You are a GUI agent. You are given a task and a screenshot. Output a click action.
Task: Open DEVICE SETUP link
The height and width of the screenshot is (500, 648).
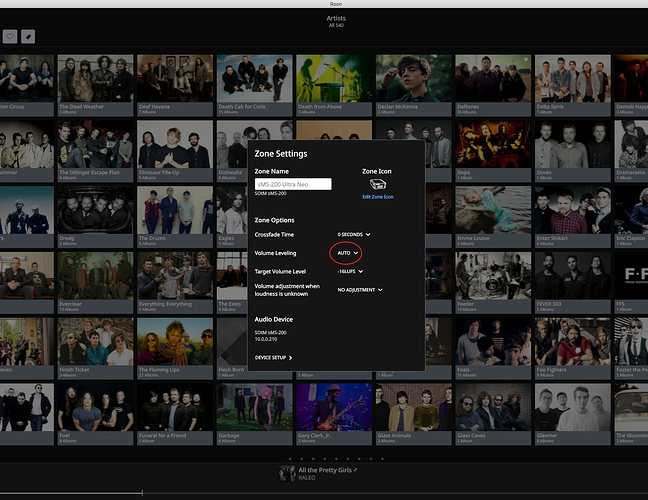click(274, 357)
